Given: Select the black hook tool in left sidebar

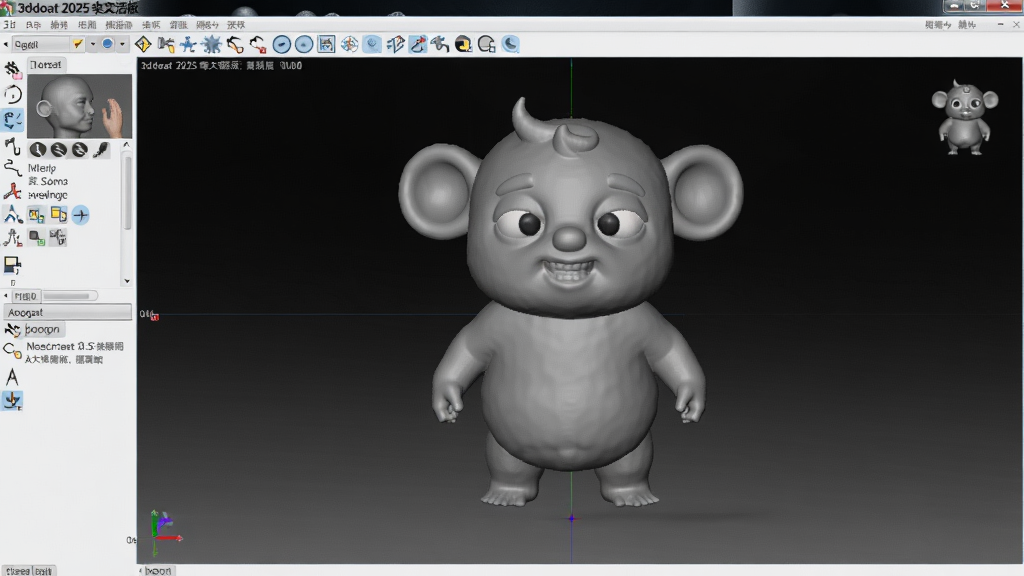Looking at the screenshot, I should 12,146.
